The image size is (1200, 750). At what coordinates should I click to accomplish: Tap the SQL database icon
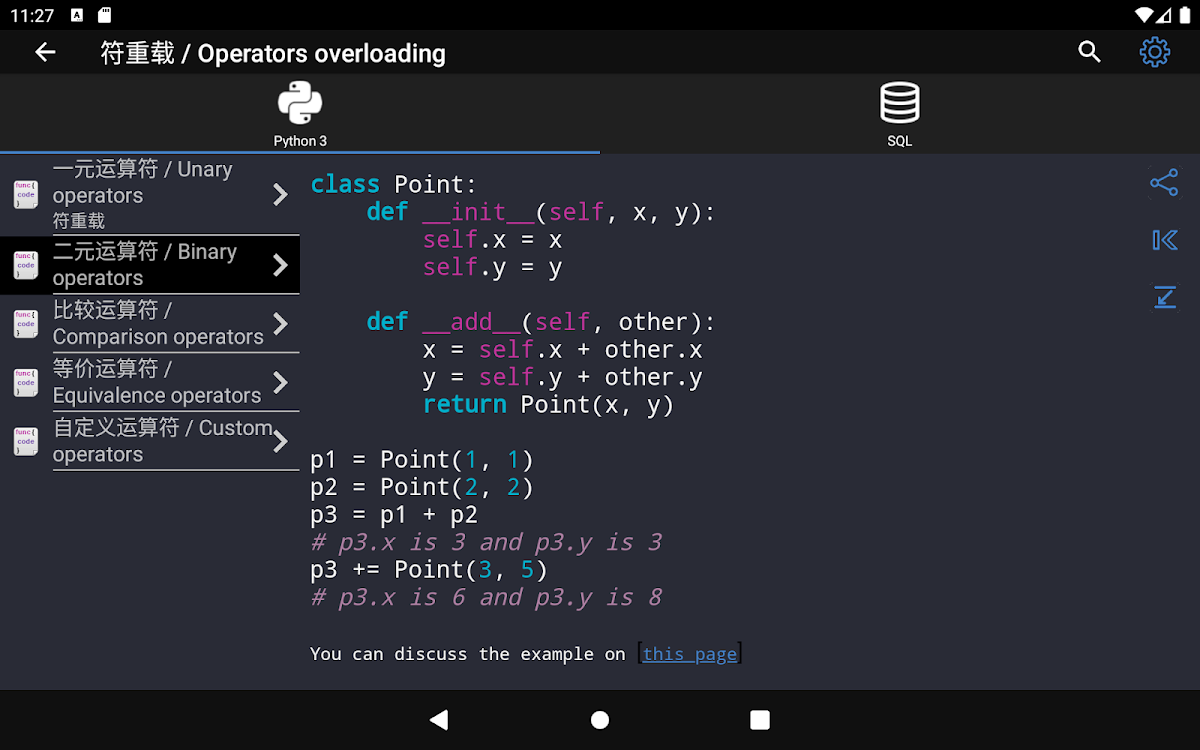tap(899, 103)
